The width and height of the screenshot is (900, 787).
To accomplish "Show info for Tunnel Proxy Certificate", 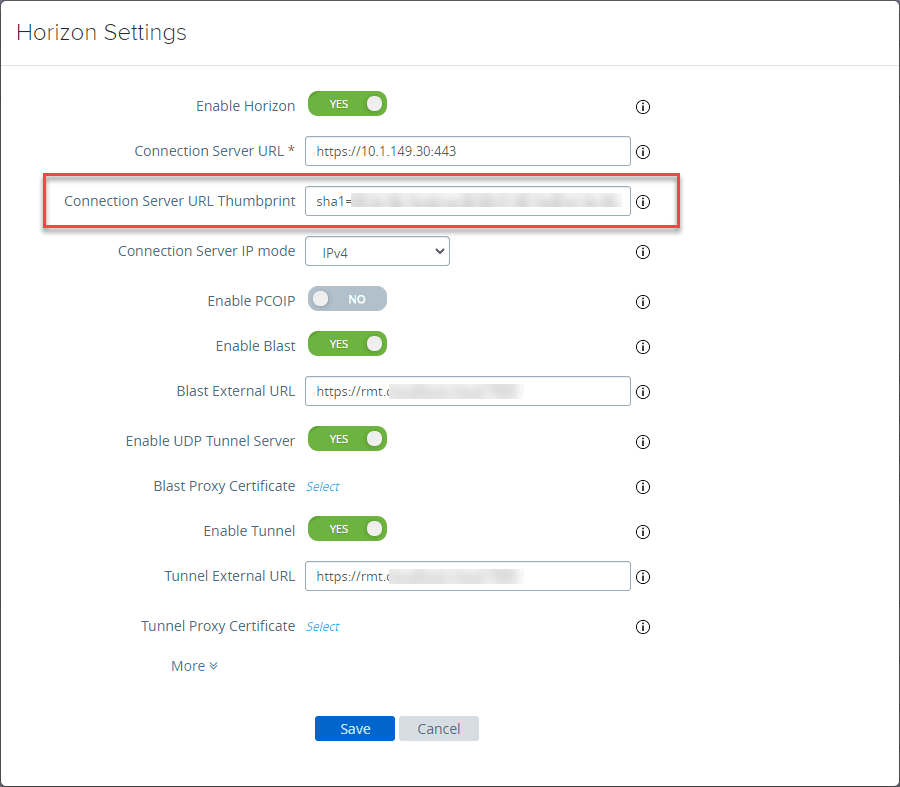I will pos(643,627).
